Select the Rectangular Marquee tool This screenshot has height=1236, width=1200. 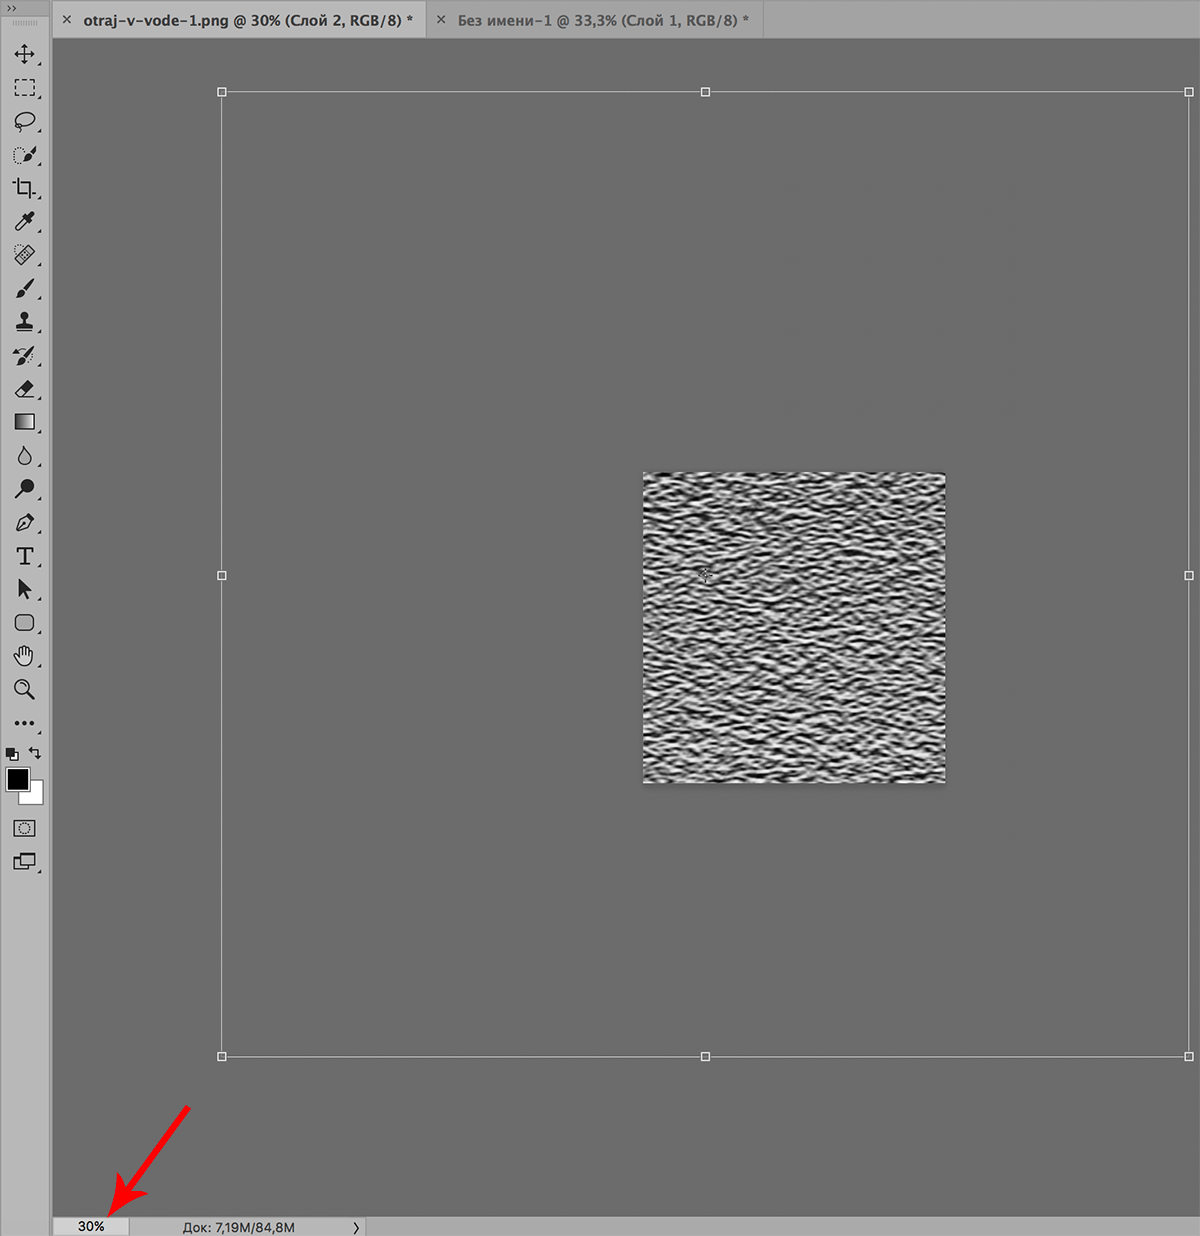pyautogui.click(x=24, y=88)
